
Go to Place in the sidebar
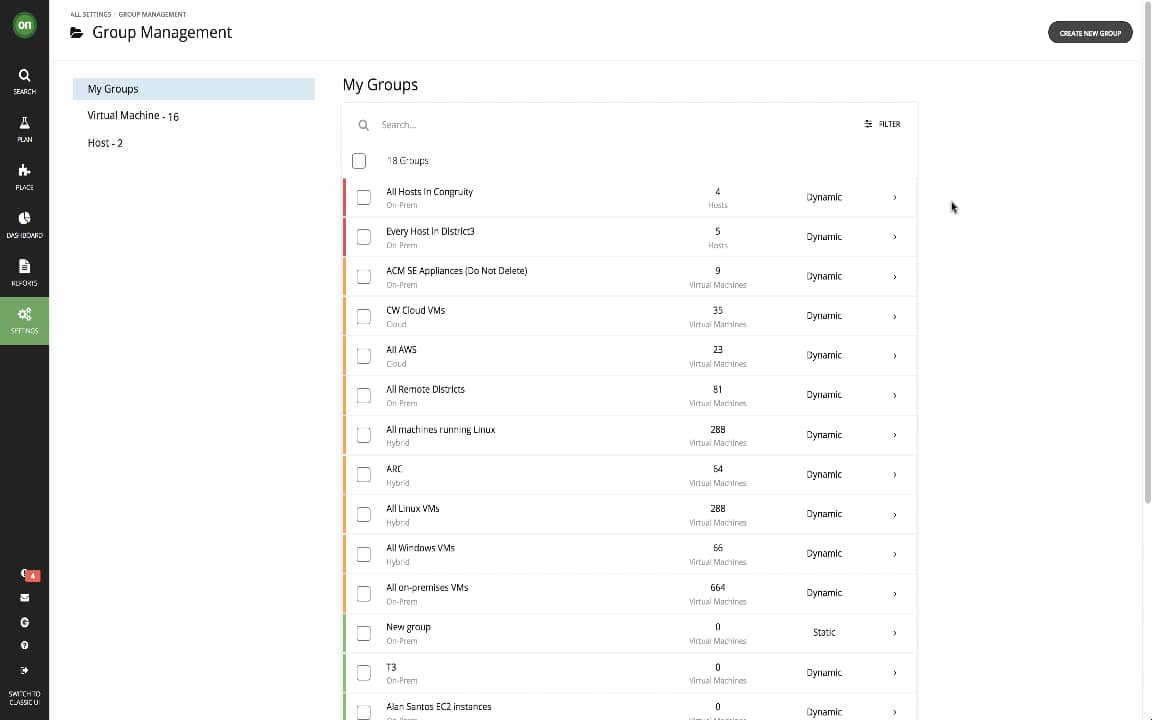click(24, 177)
